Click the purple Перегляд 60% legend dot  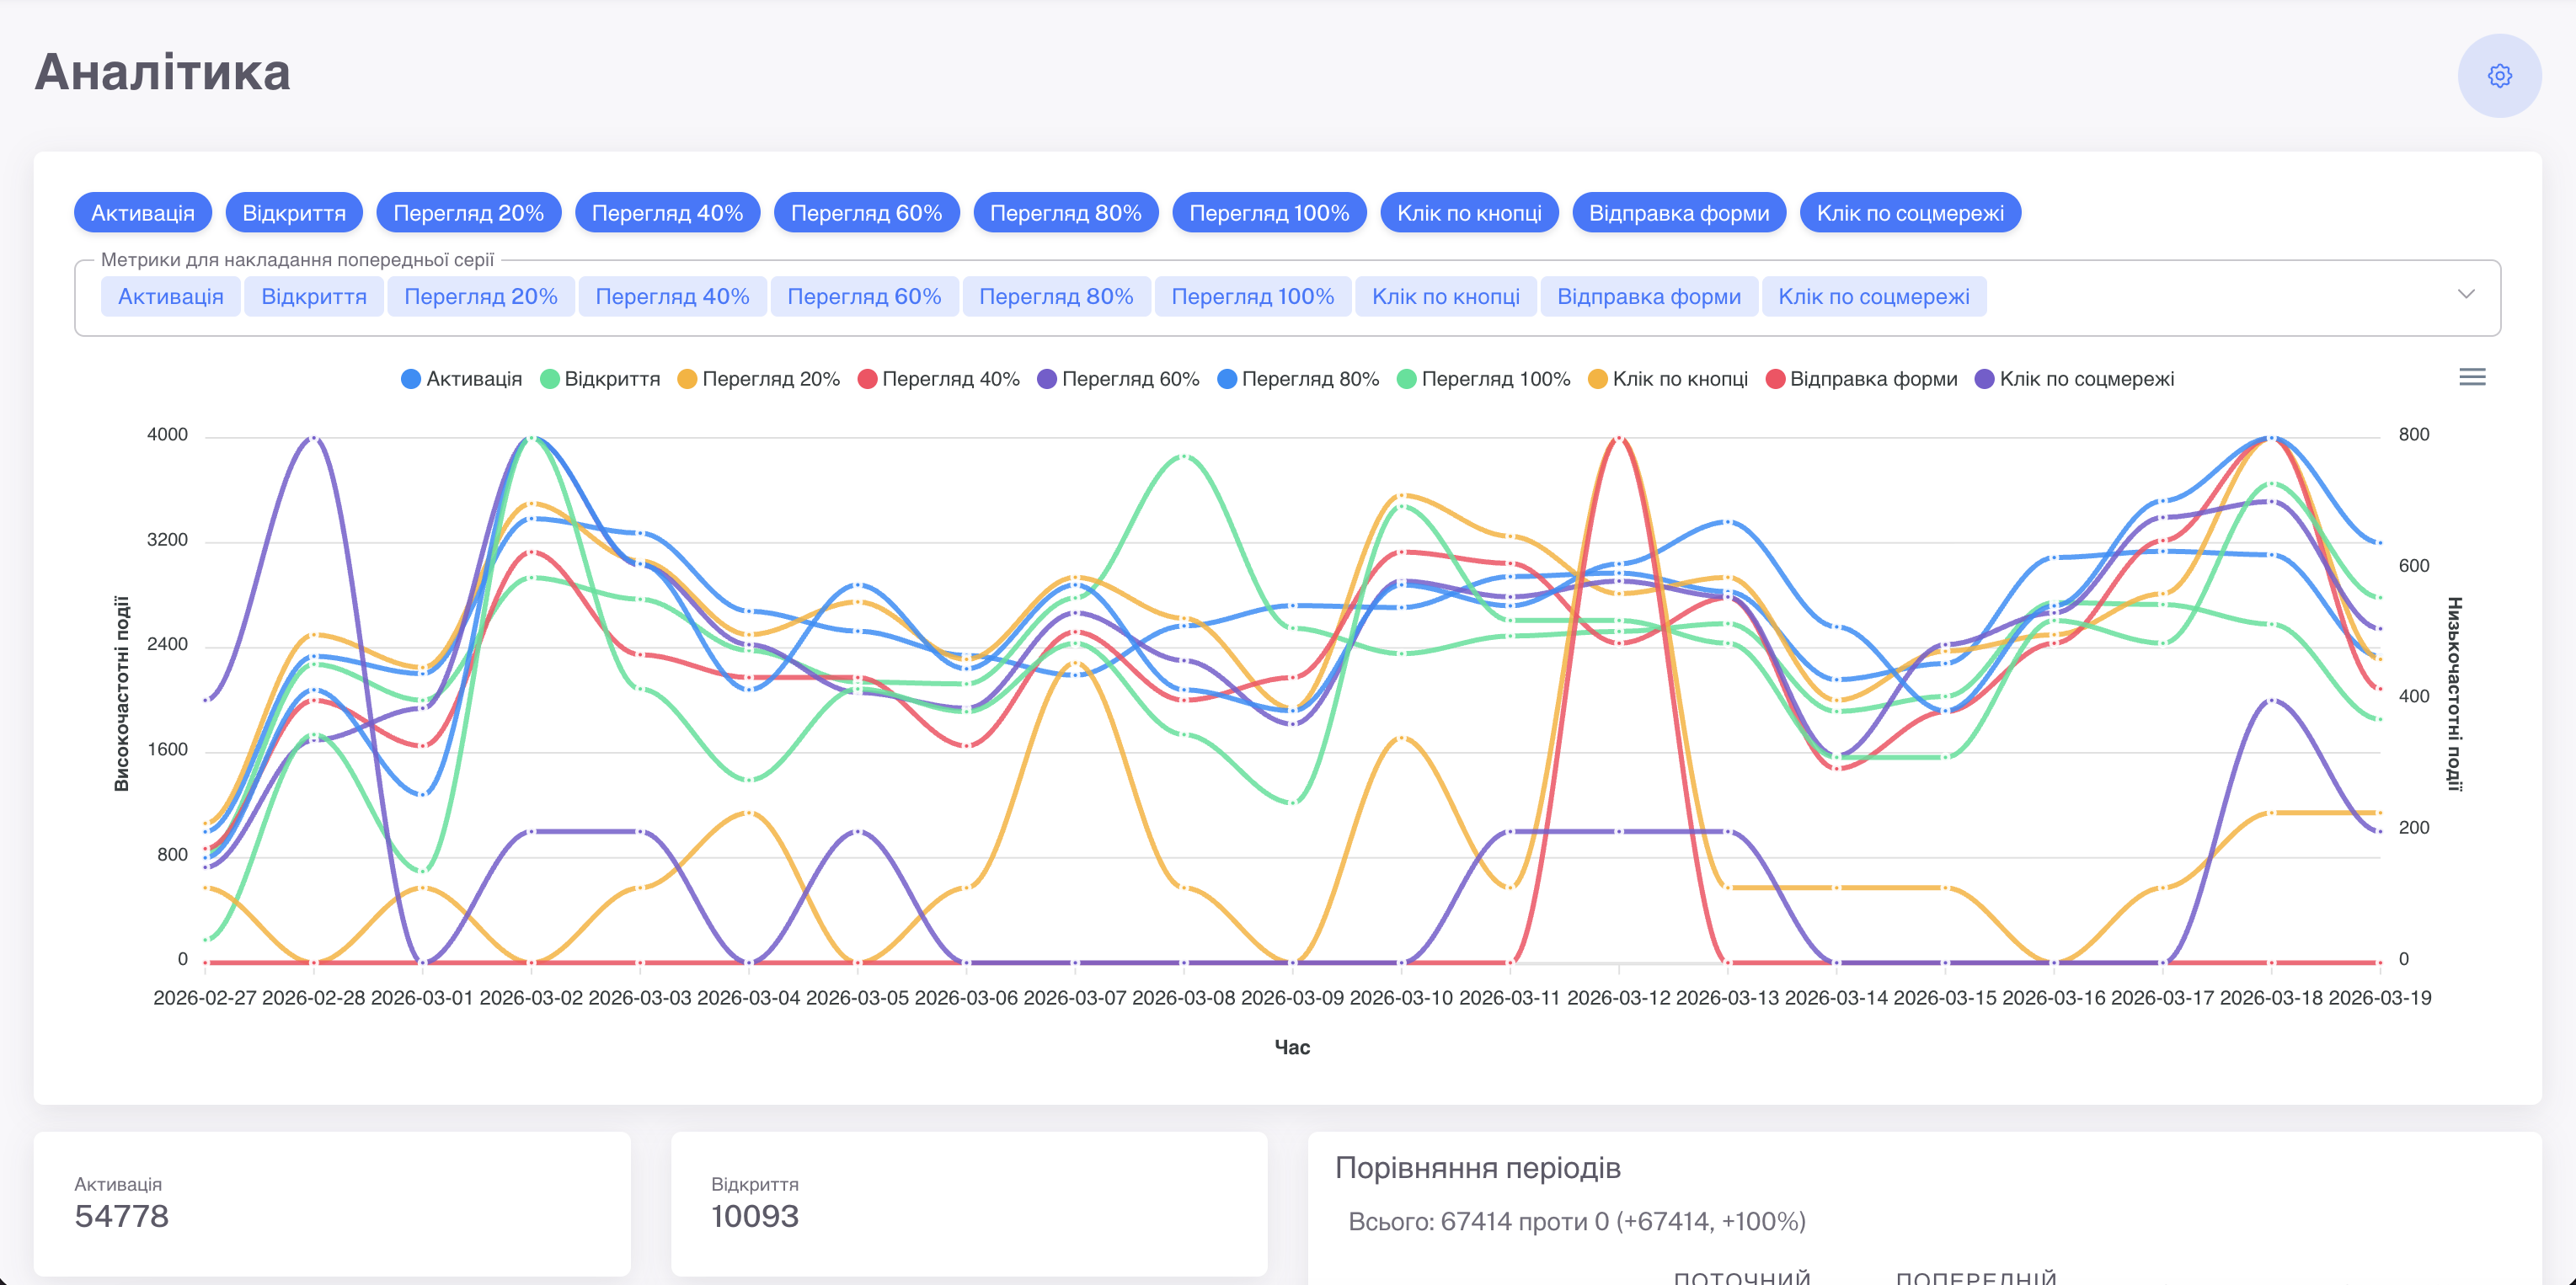coord(1047,379)
